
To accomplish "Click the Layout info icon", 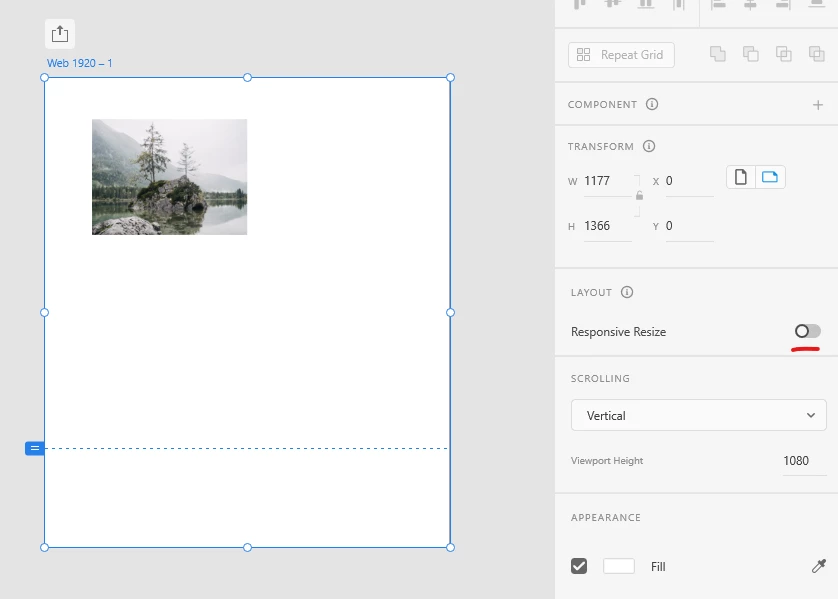I will (627, 292).
